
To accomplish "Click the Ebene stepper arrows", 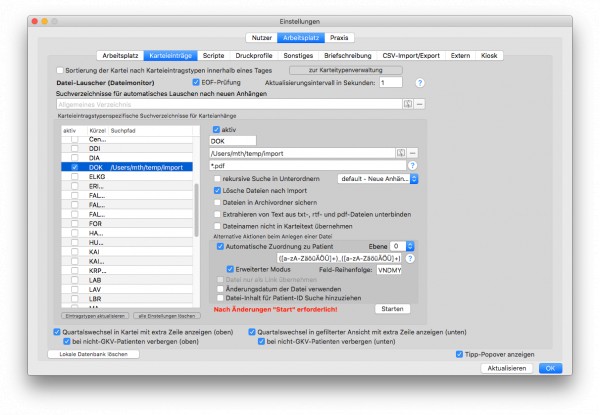I will (410, 246).
